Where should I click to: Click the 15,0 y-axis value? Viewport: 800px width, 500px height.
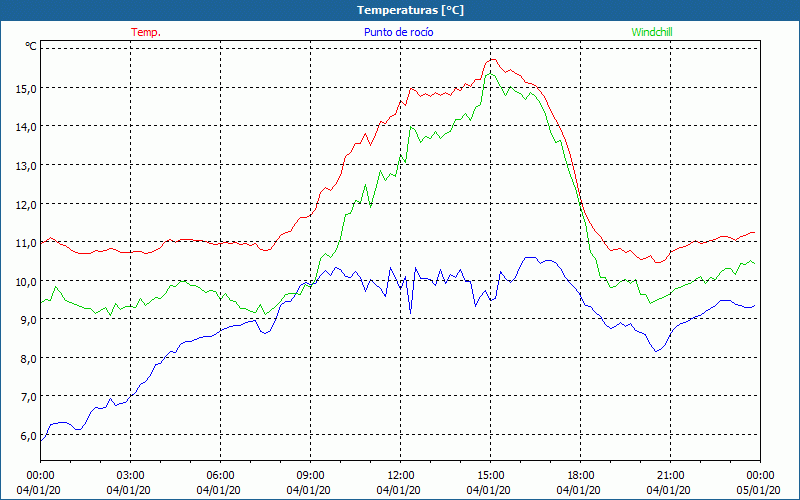pos(26,89)
